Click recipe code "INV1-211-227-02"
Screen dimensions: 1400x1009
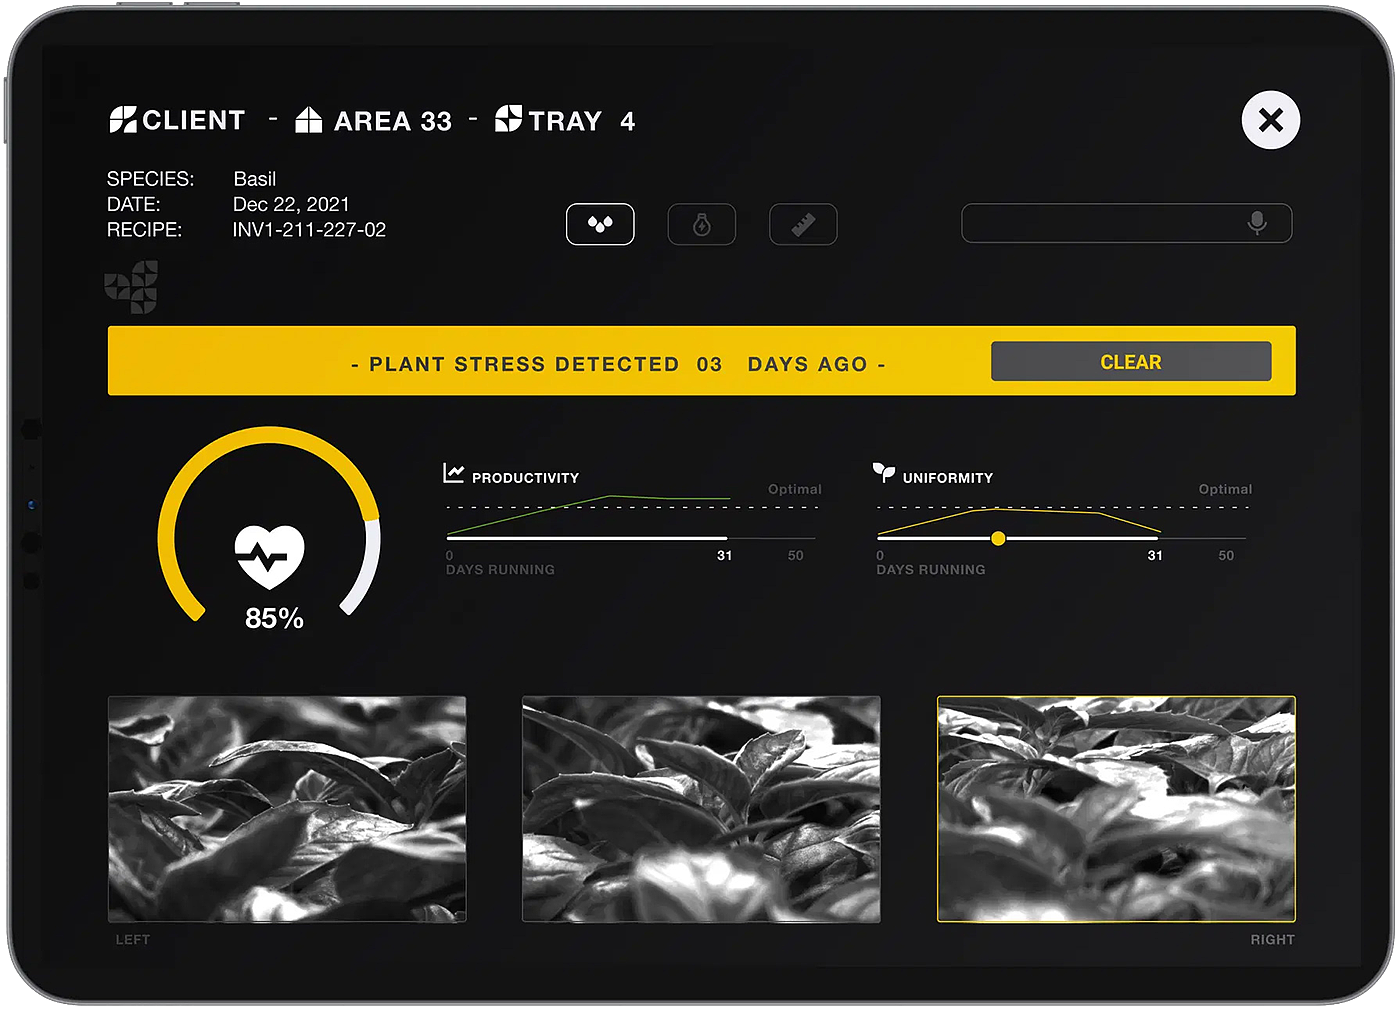click(309, 230)
